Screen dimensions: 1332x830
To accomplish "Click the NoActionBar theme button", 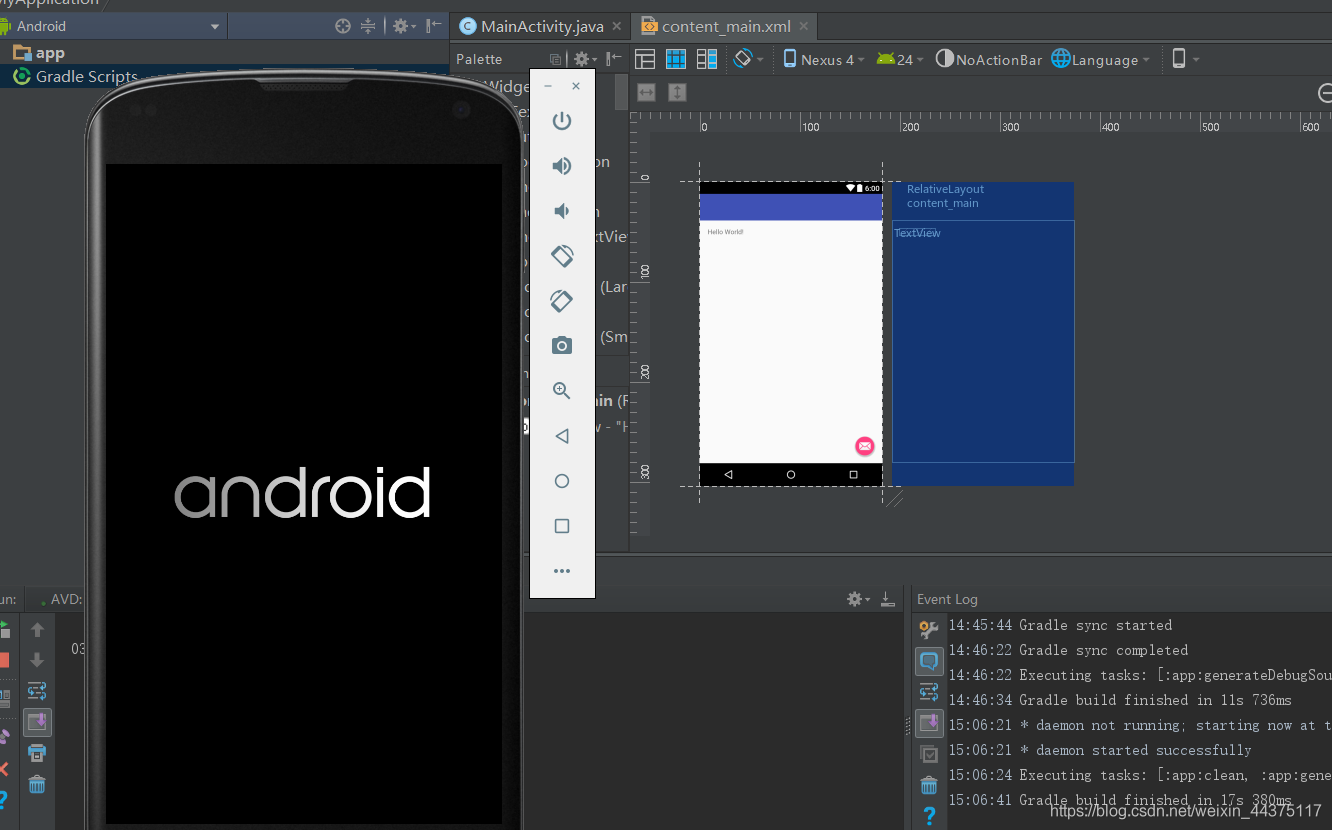I will [989, 59].
